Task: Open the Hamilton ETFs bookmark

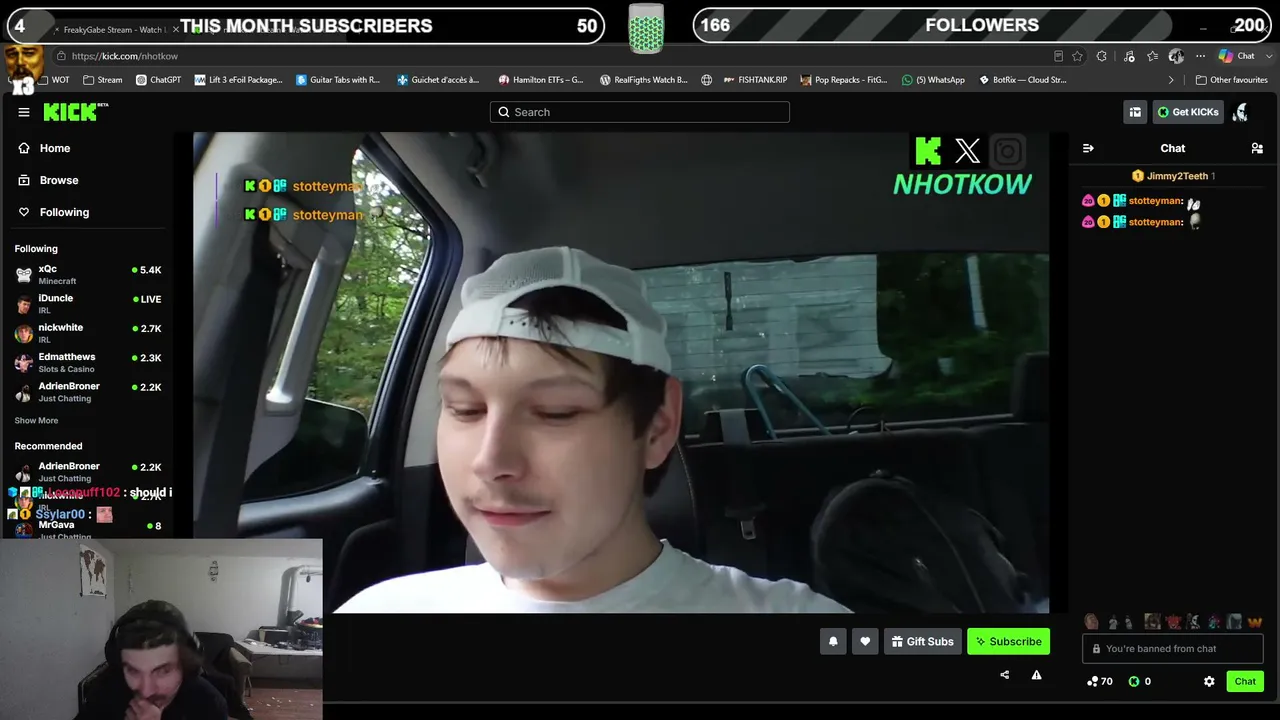Action: pos(540,80)
